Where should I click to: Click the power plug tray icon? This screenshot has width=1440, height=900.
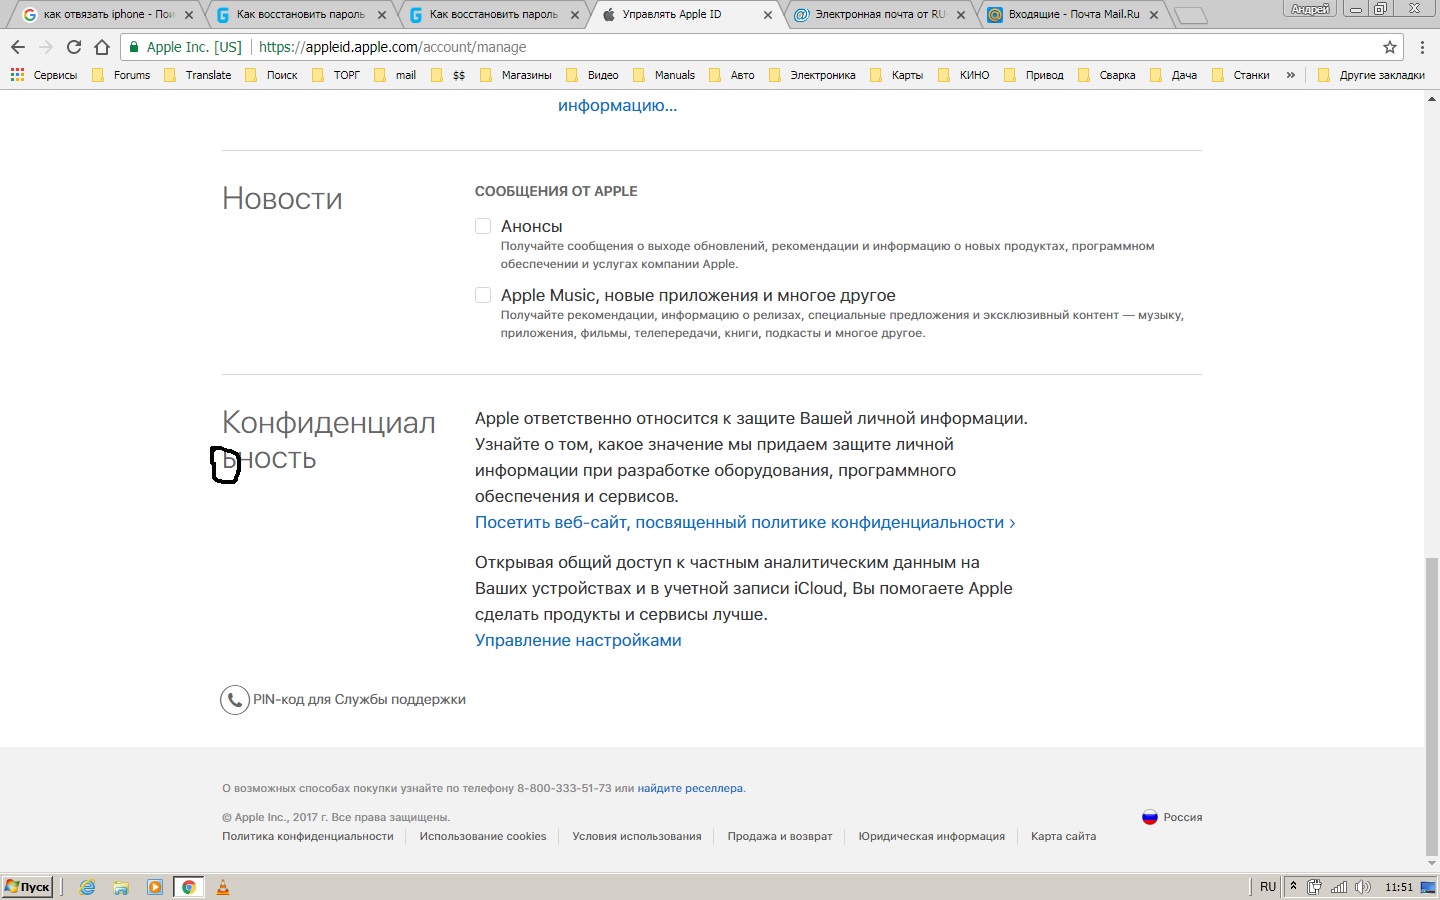1315,887
